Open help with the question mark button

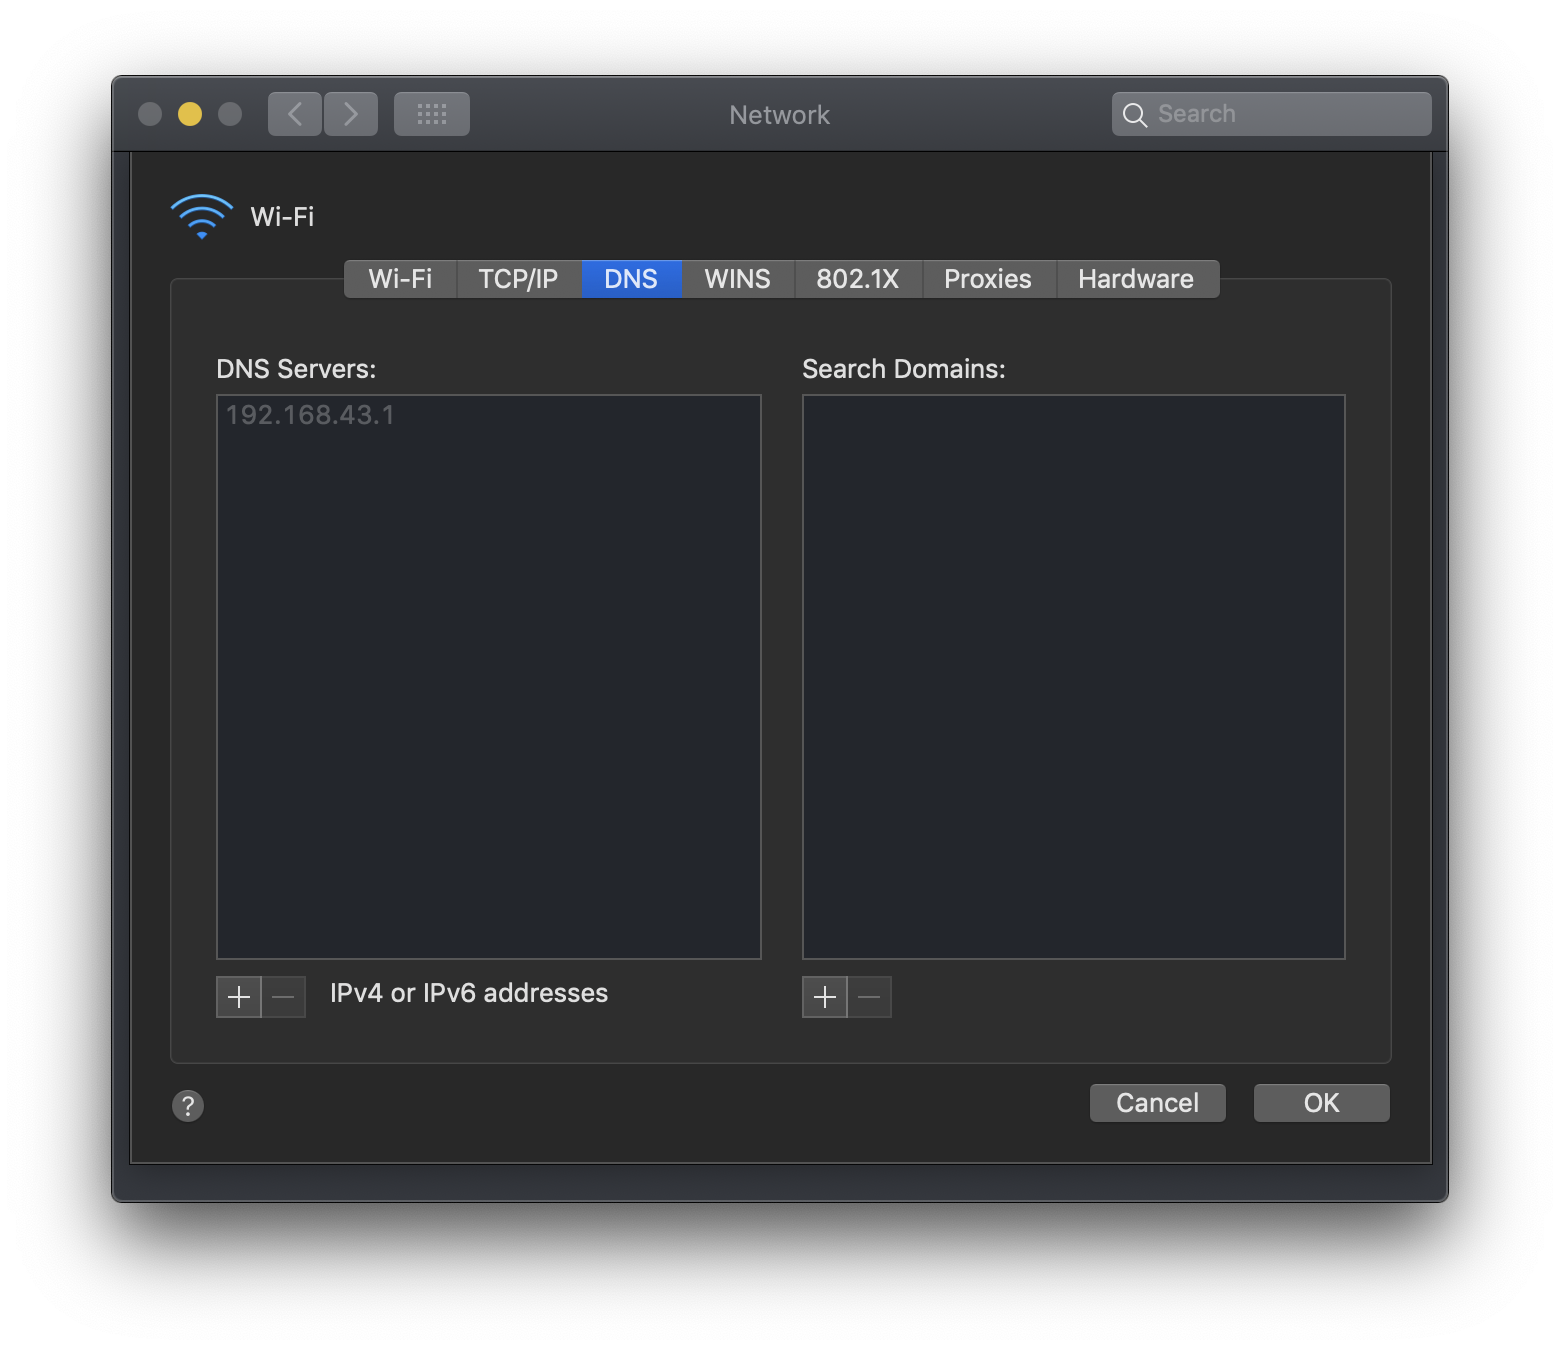click(188, 1105)
